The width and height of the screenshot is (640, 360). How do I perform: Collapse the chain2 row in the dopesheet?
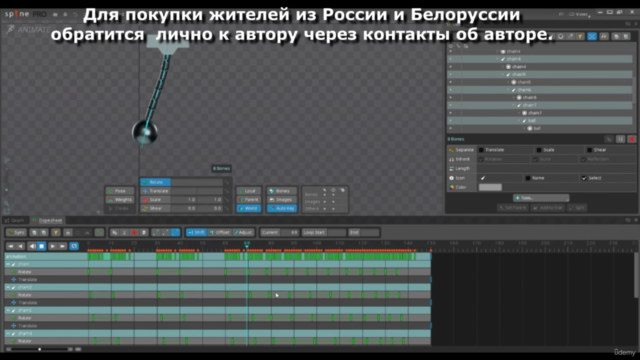pos(8,287)
